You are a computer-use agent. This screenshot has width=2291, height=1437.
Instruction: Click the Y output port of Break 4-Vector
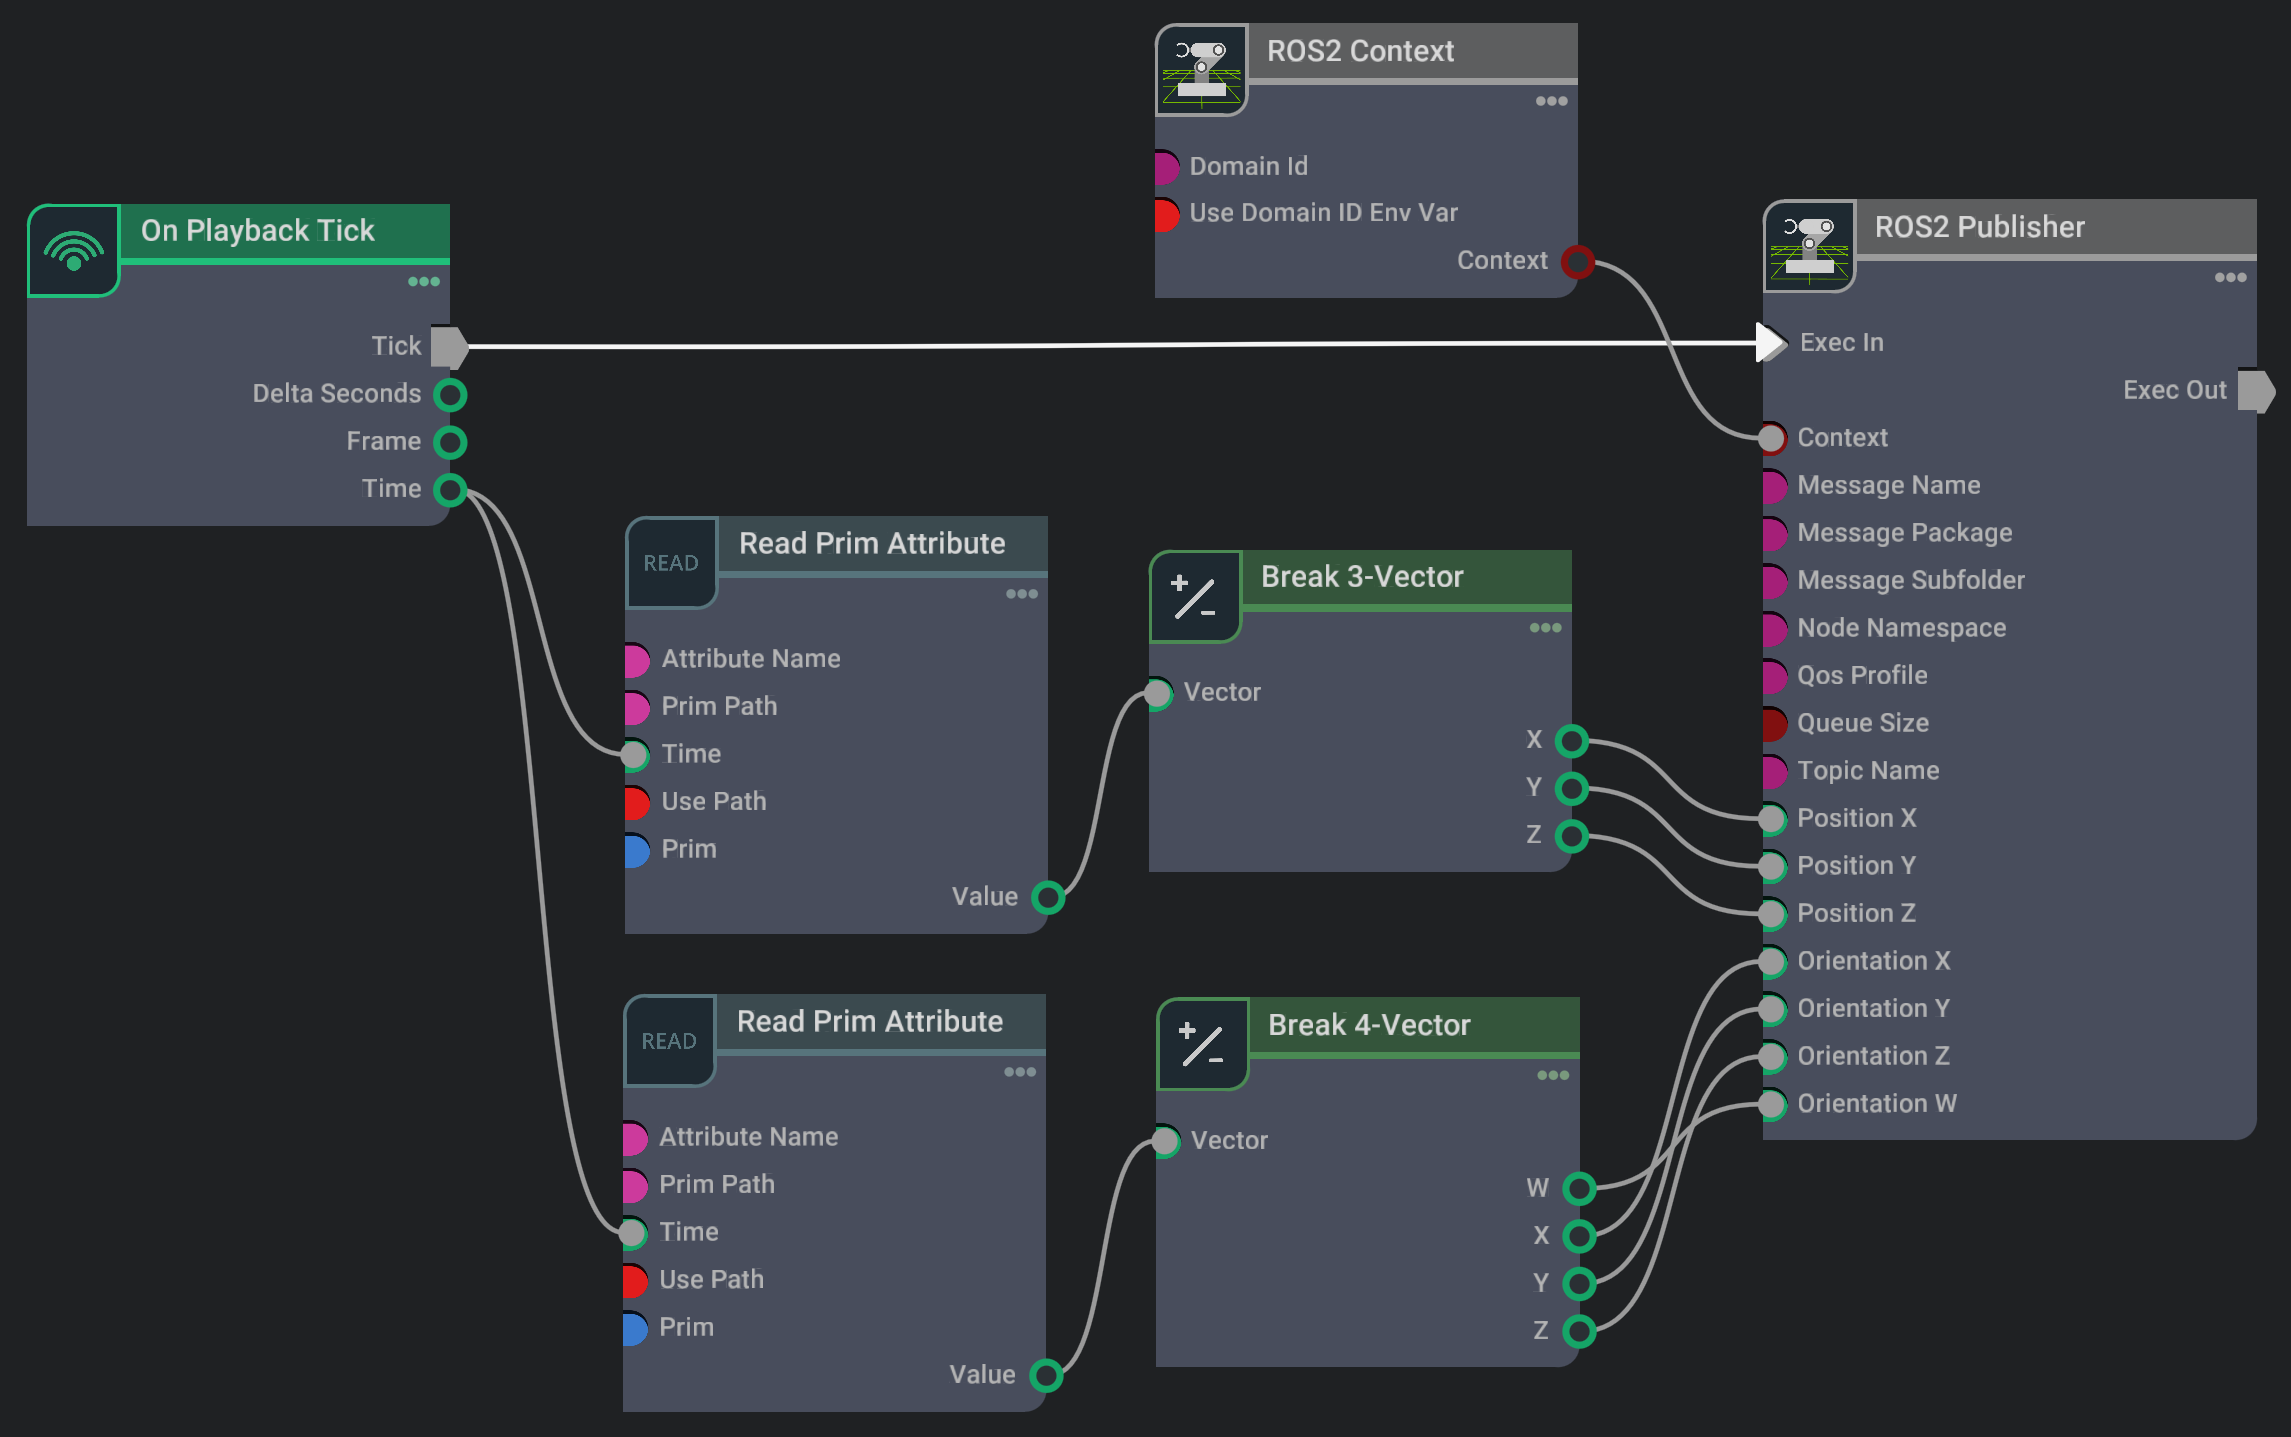[x=1579, y=1284]
